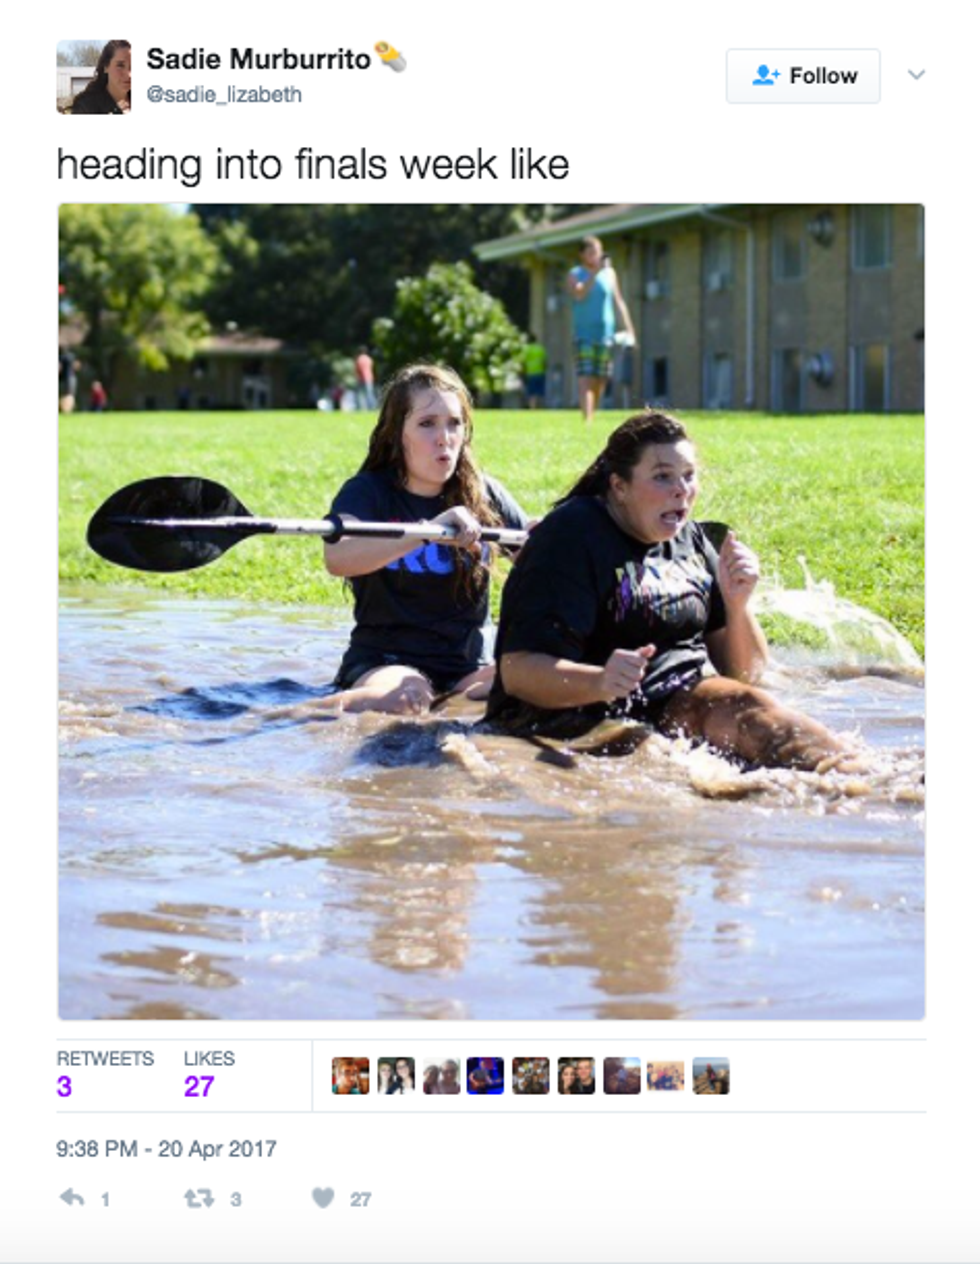The image size is (980, 1264).
Task: Open Sadie Murburrito's profile avatar
Action: [x=94, y=77]
